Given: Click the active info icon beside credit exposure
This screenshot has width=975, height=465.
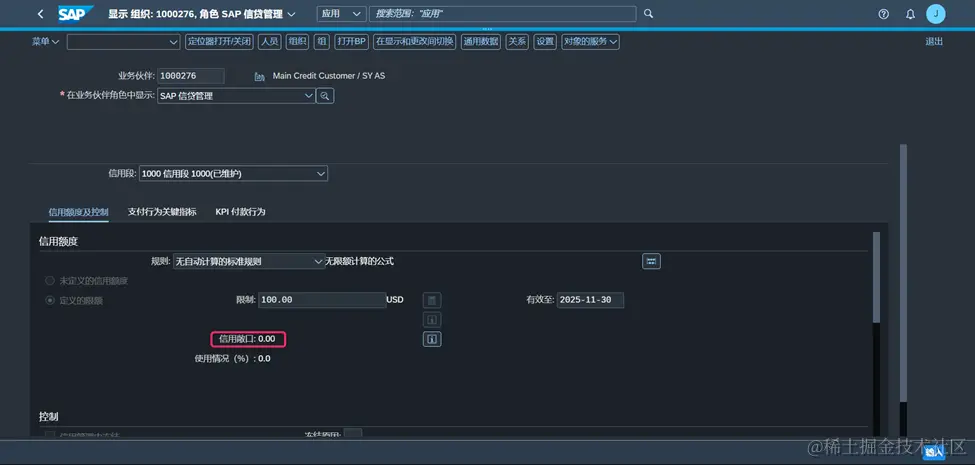Looking at the screenshot, I should tap(432, 339).
